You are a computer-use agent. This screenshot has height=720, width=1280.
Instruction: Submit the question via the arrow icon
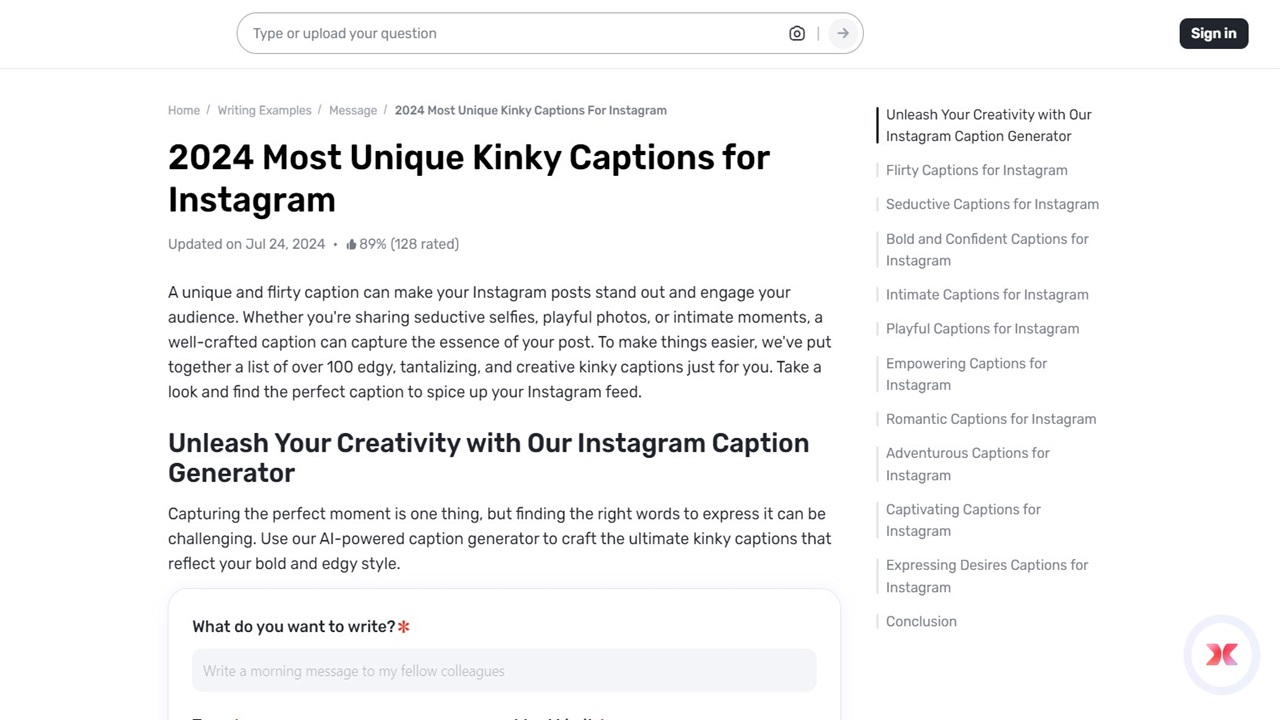pyautogui.click(x=842, y=33)
